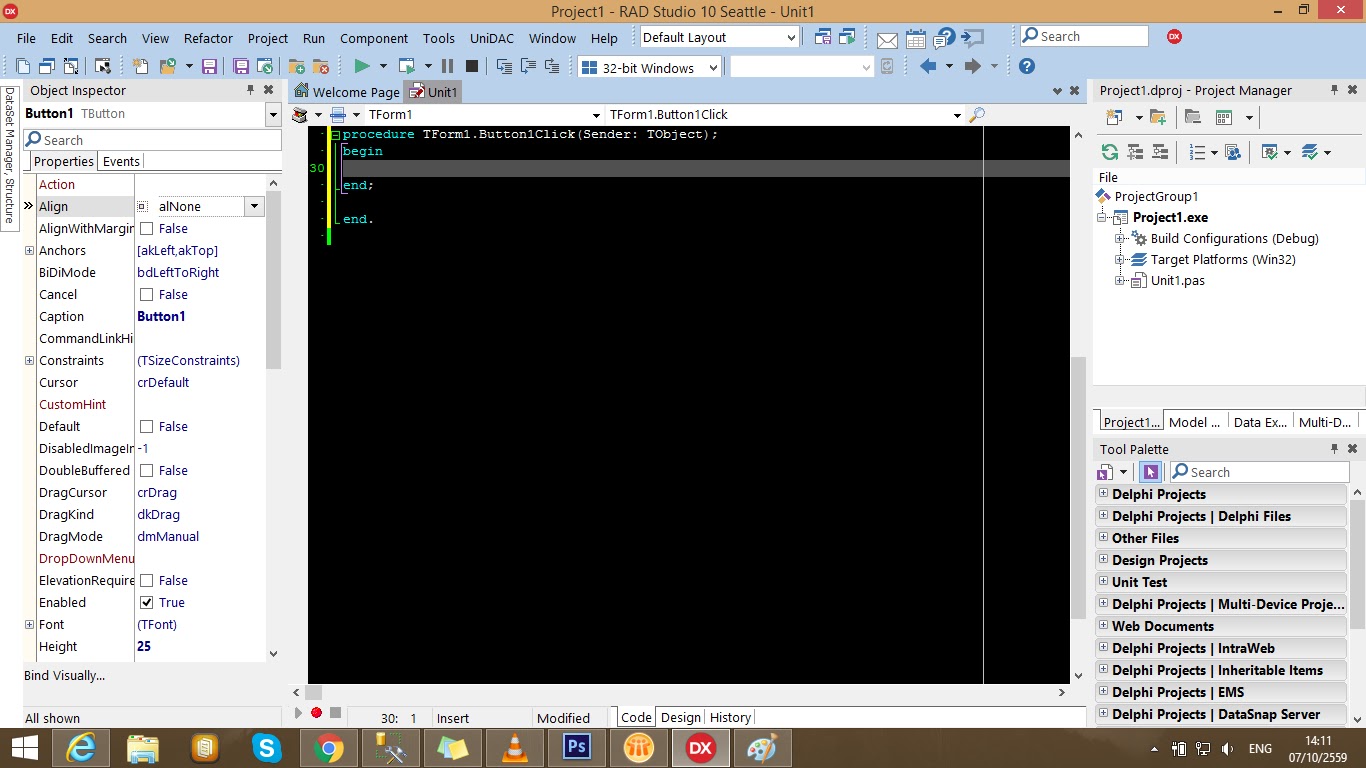Image resolution: width=1366 pixels, height=768 pixels.
Task: Switch to the History tab
Action: tap(730, 717)
